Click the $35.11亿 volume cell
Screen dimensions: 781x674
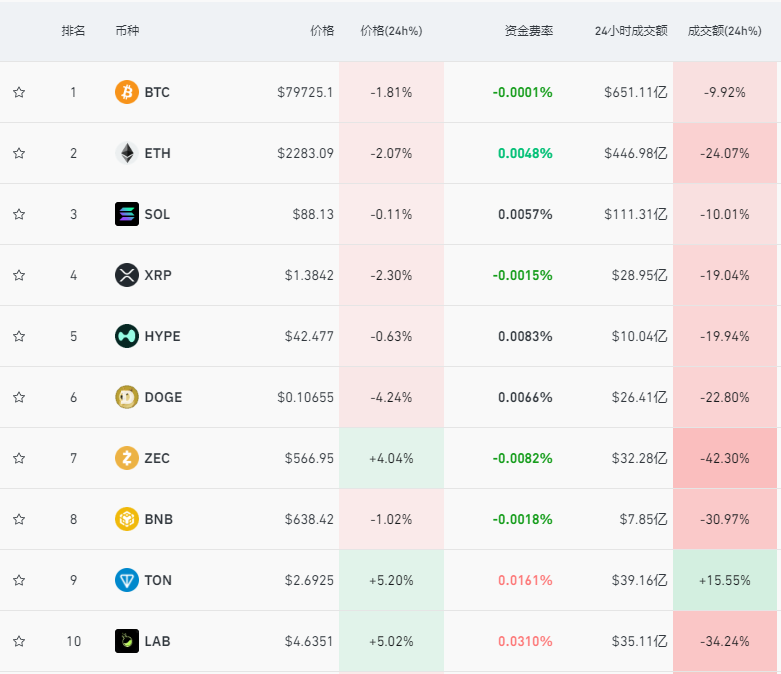640,641
